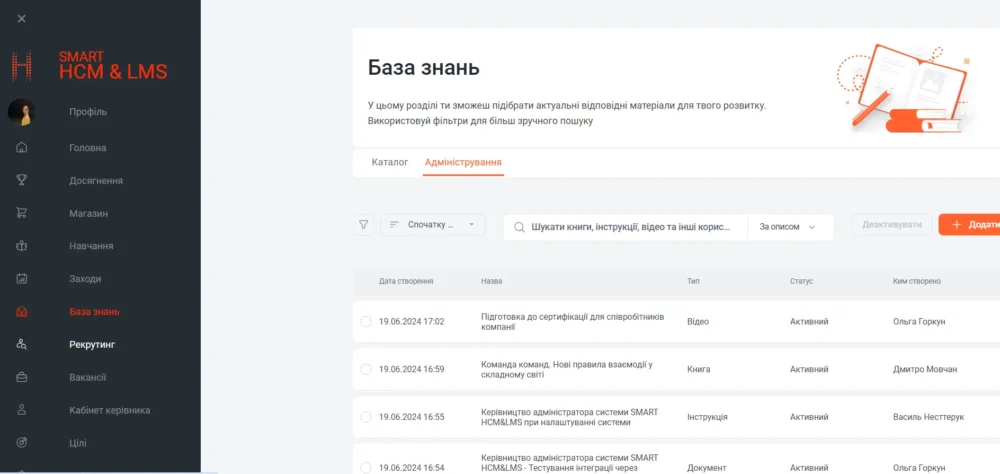Viewport: 1000px width, 474px height.
Task: Click the calendar icon for Заходи
Action: [x=22, y=278]
